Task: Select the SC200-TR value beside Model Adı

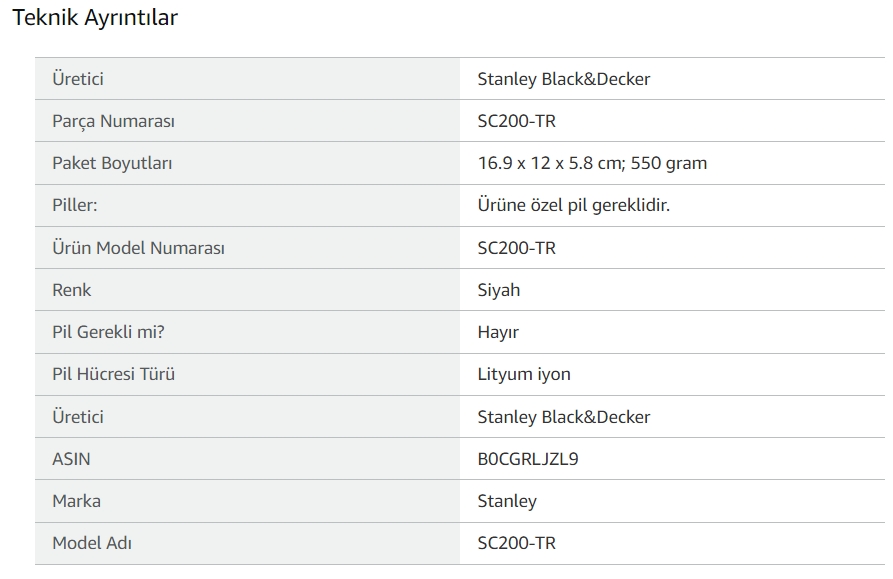Action: [x=517, y=543]
